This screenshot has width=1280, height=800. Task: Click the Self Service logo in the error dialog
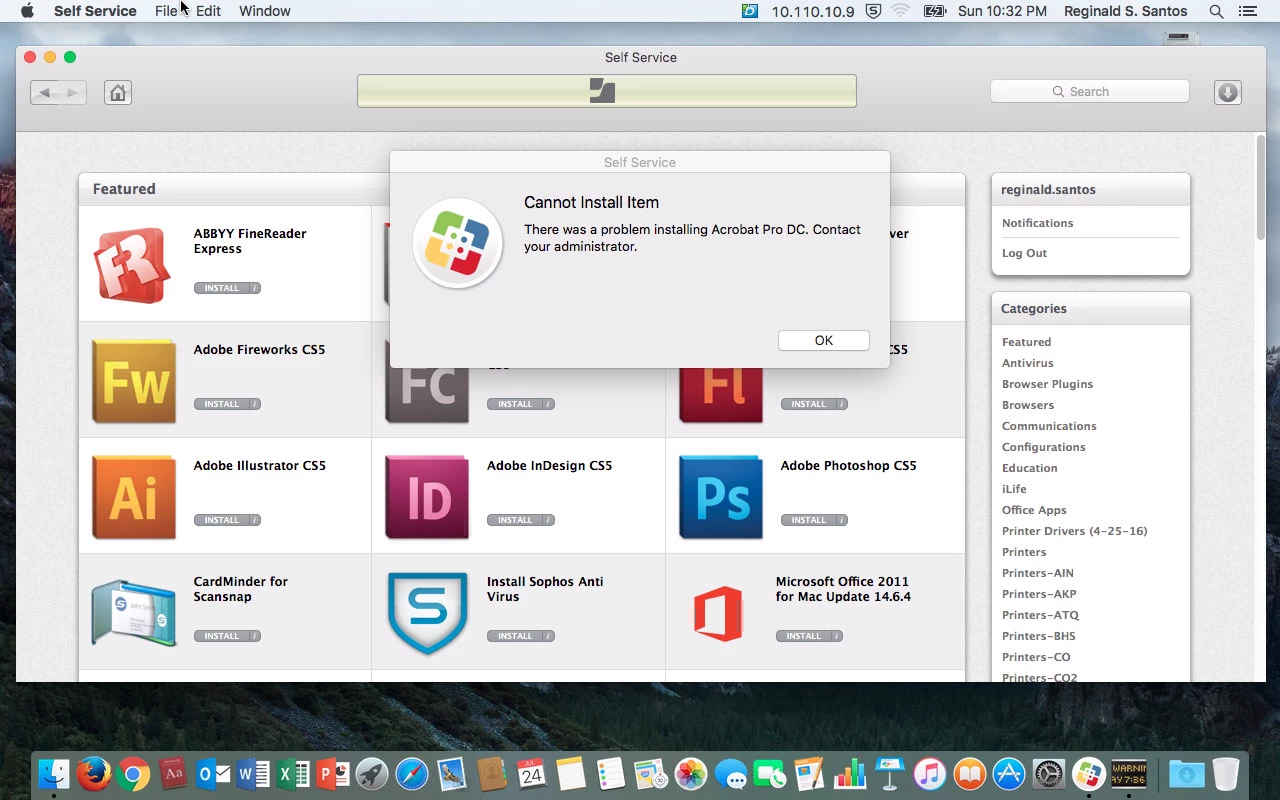pyautogui.click(x=458, y=243)
